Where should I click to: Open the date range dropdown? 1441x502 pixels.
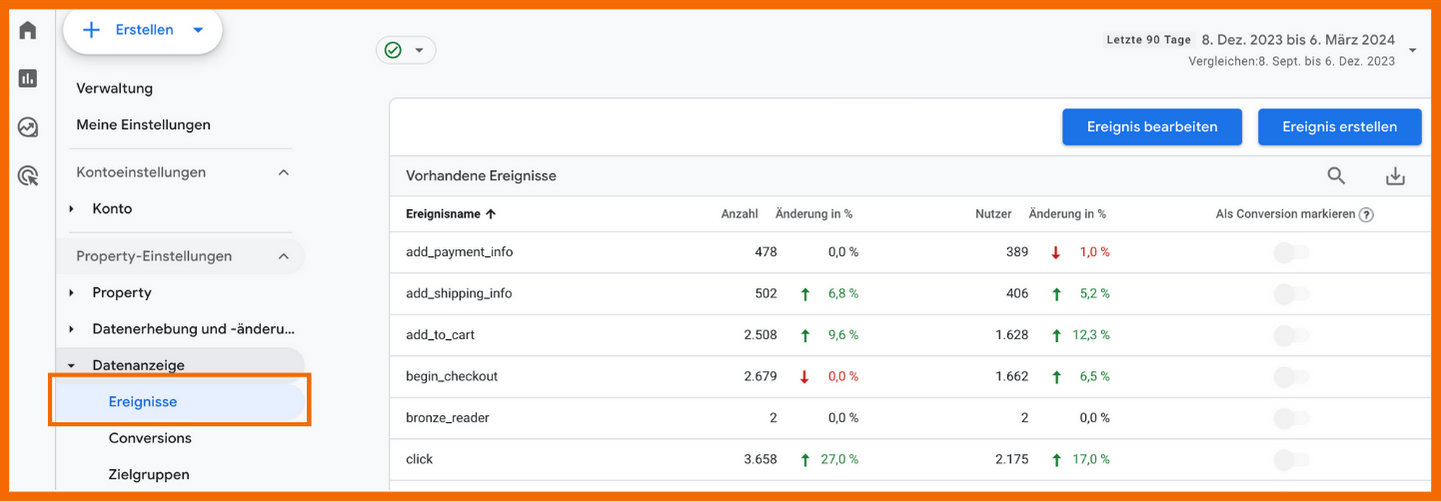1412,50
